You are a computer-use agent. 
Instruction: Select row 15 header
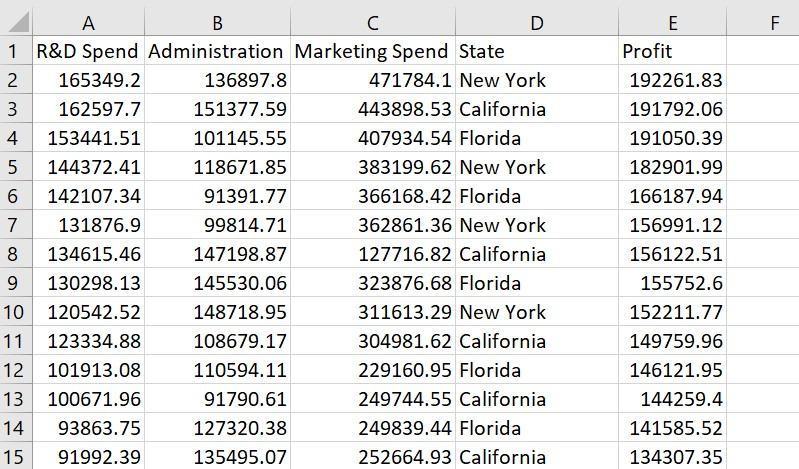(x=16, y=456)
